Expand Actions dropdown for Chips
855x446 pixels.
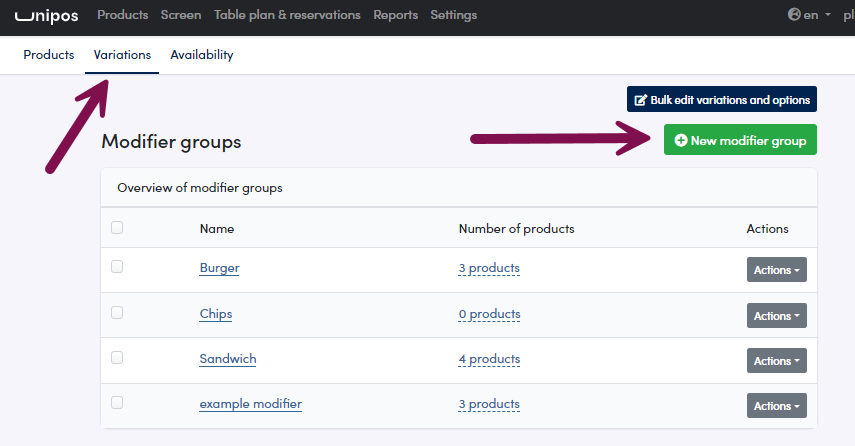(776, 316)
